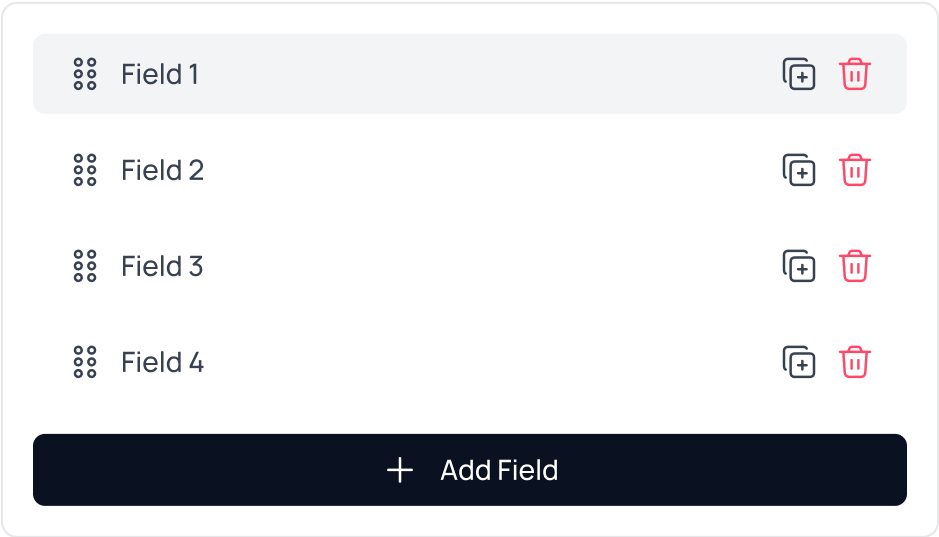939x537 pixels.
Task: Select the Field 3 label
Action: coord(162,266)
